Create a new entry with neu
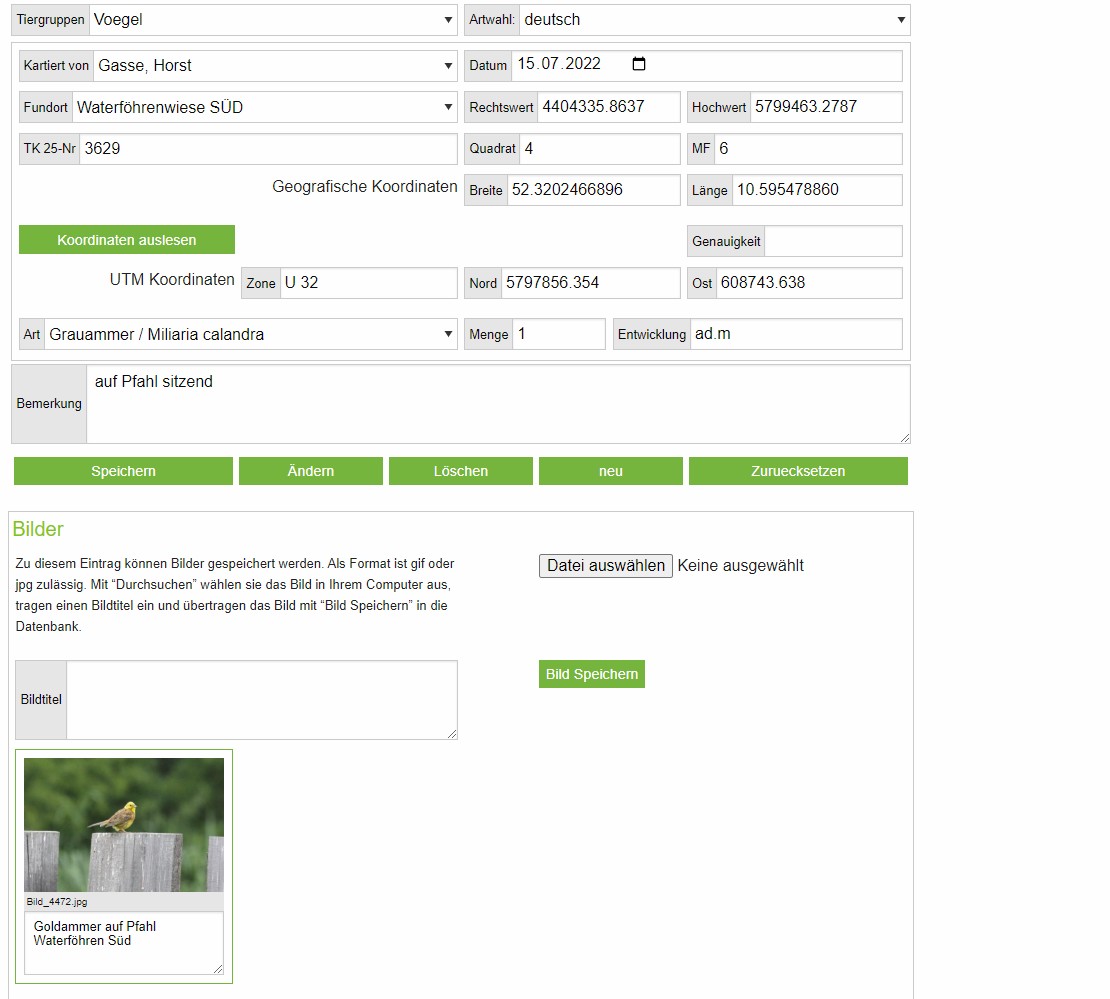This screenshot has height=999, width=1110. [x=611, y=471]
